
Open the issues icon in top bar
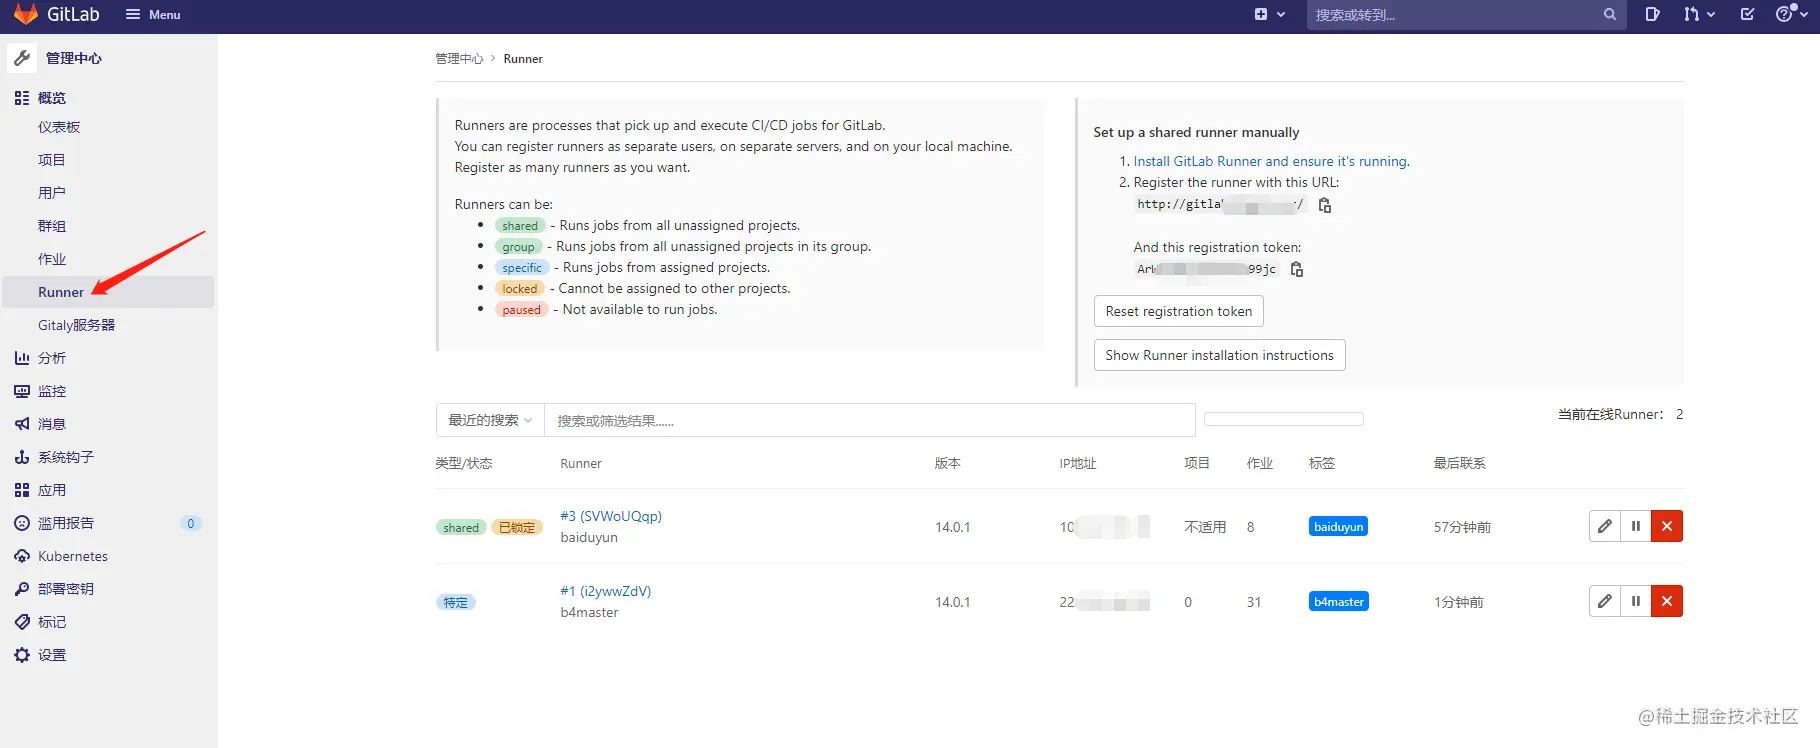[1652, 14]
